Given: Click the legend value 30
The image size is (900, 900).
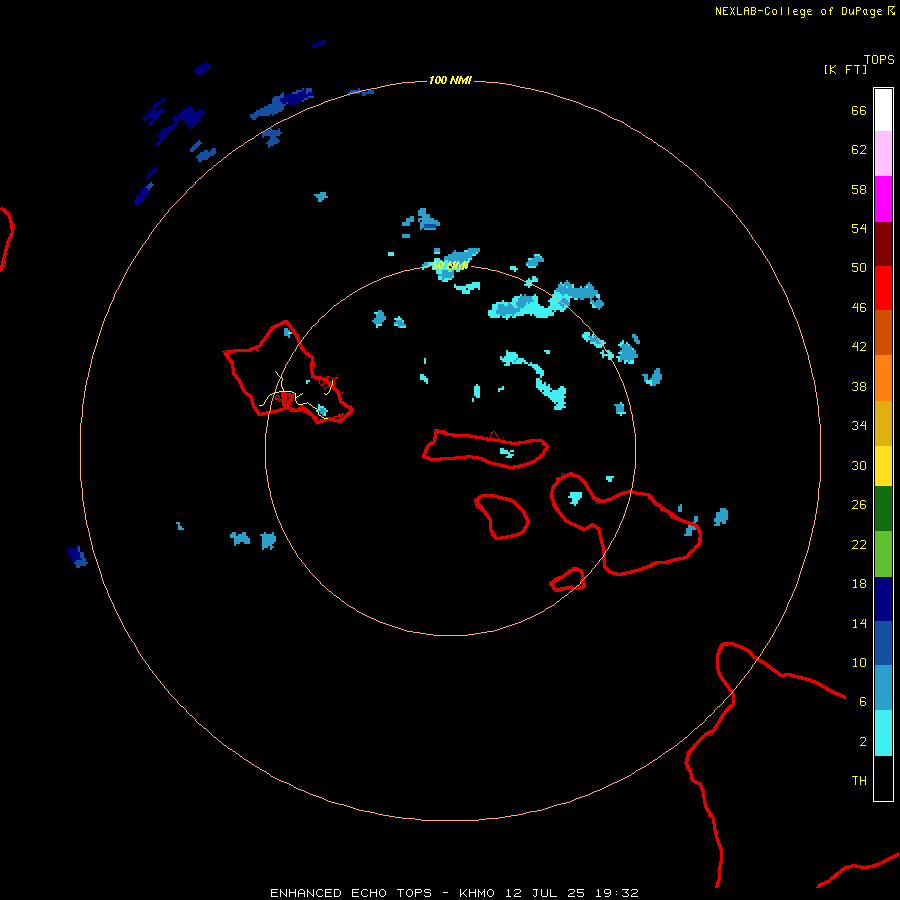Looking at the screenshot, I should pyautogui.click(x=859, y=465).
